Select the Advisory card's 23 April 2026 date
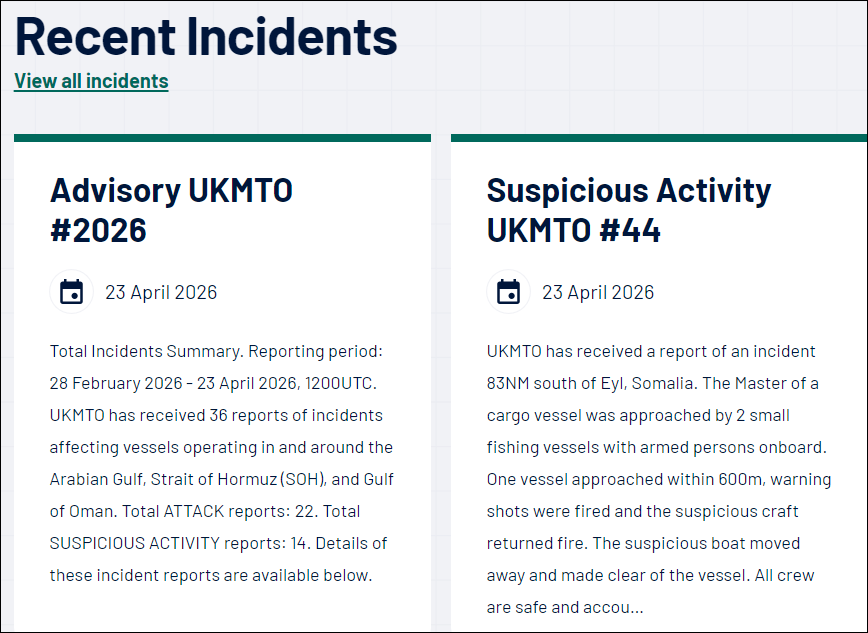This screenshot has height=633, width=868. coord(161,292)
